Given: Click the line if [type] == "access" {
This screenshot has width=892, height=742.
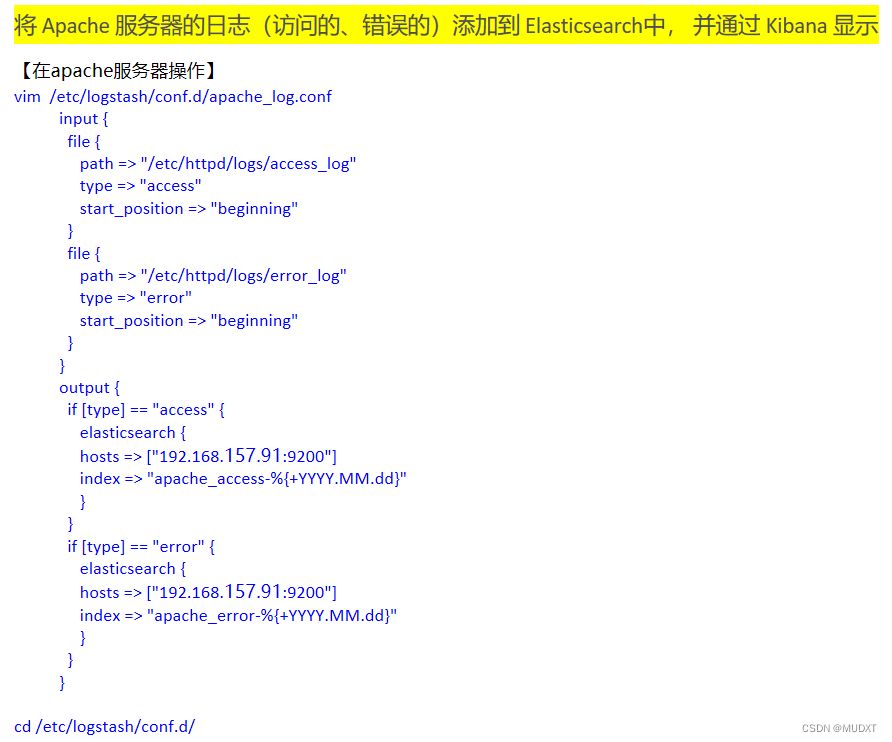Looking at the screenshot, I should [146, 410].
